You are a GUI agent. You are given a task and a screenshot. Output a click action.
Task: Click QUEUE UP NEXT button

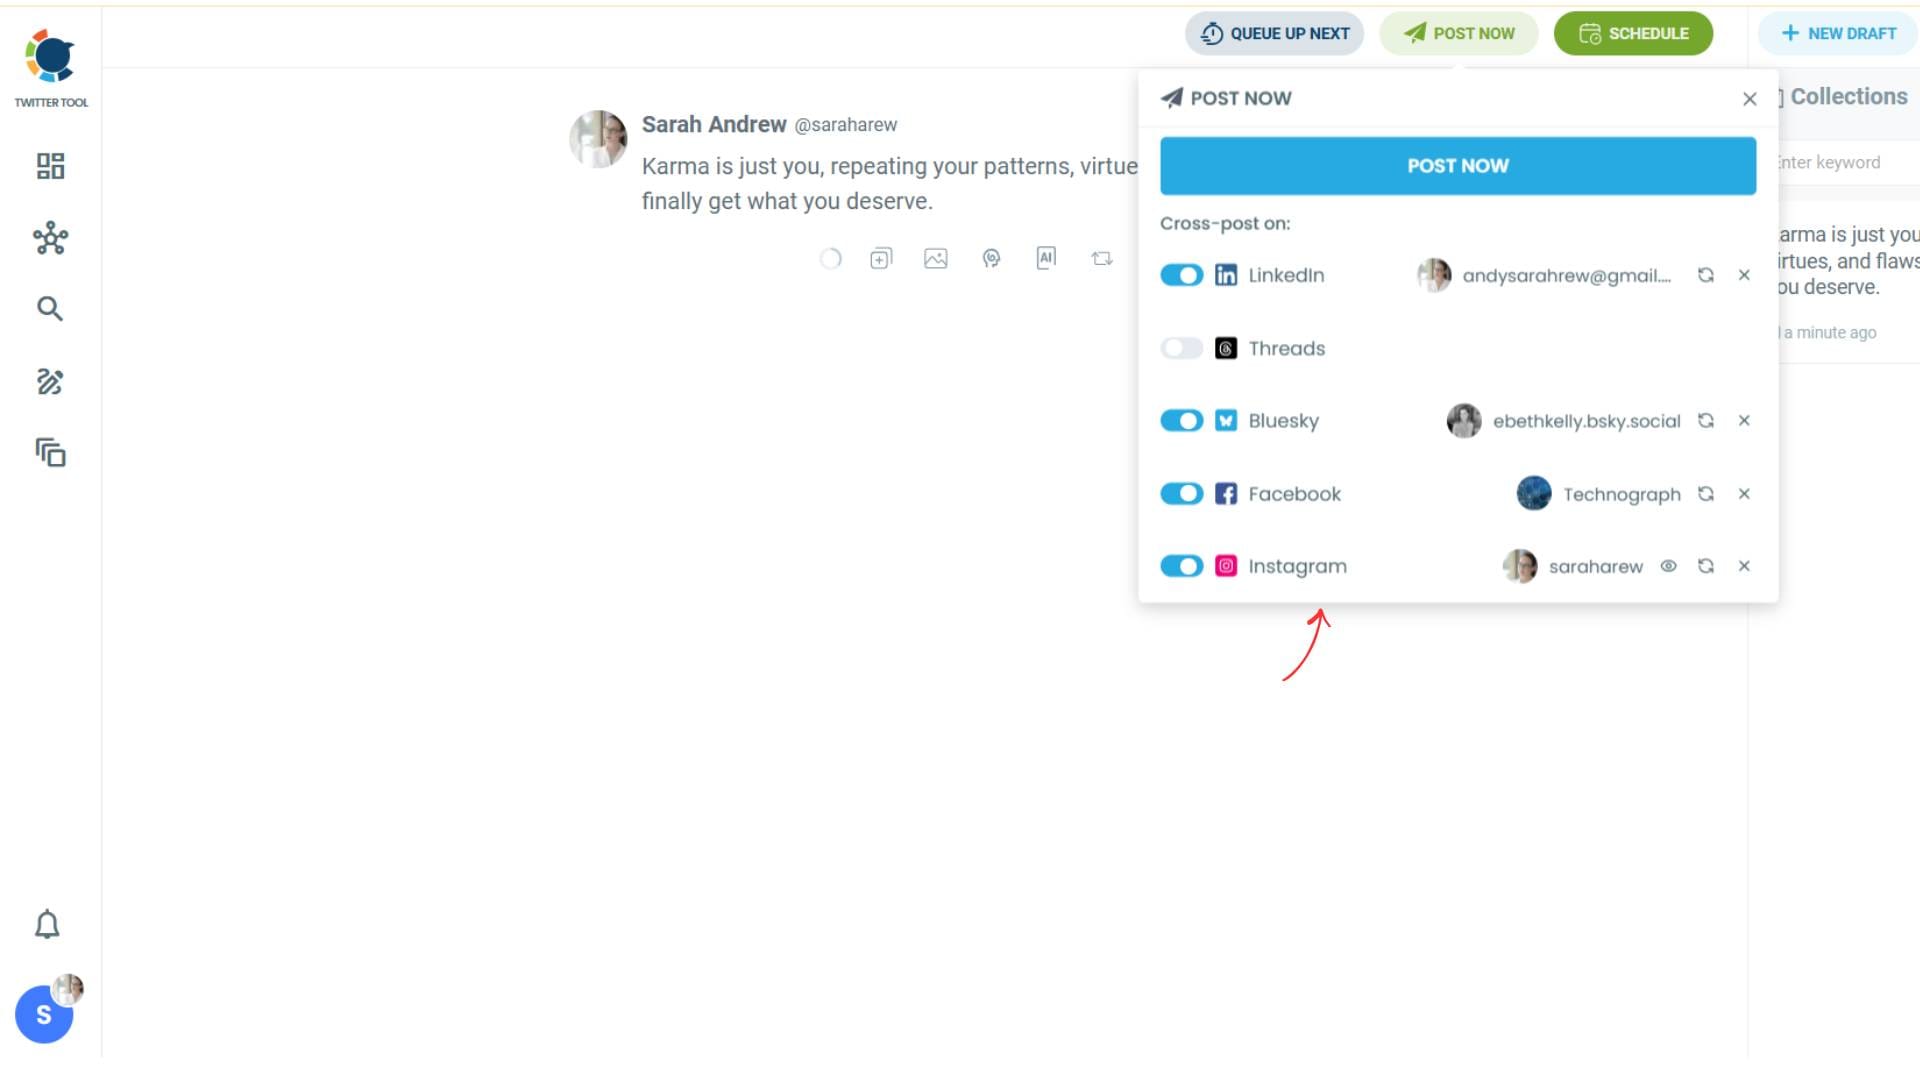pos(1274,34)
